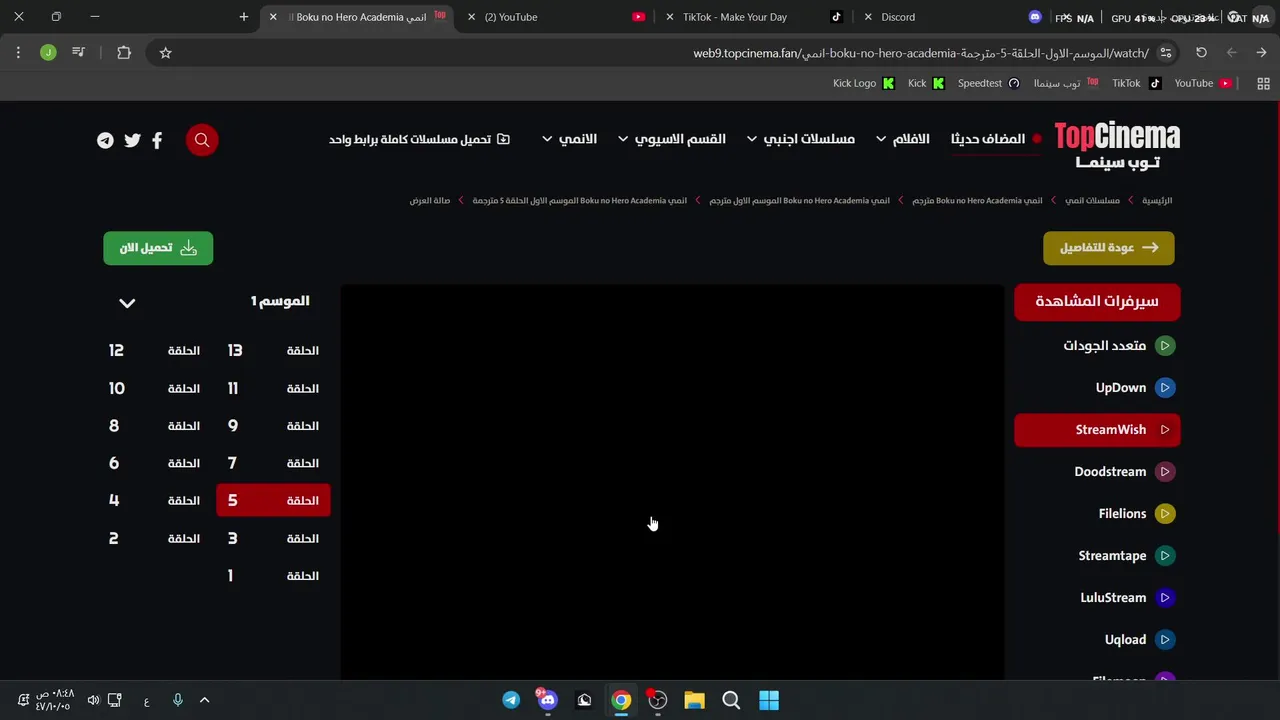The image size is (1280, 720).
Task: Select the play icon beside LuluStream server
Action: [x=1165, y=597]
